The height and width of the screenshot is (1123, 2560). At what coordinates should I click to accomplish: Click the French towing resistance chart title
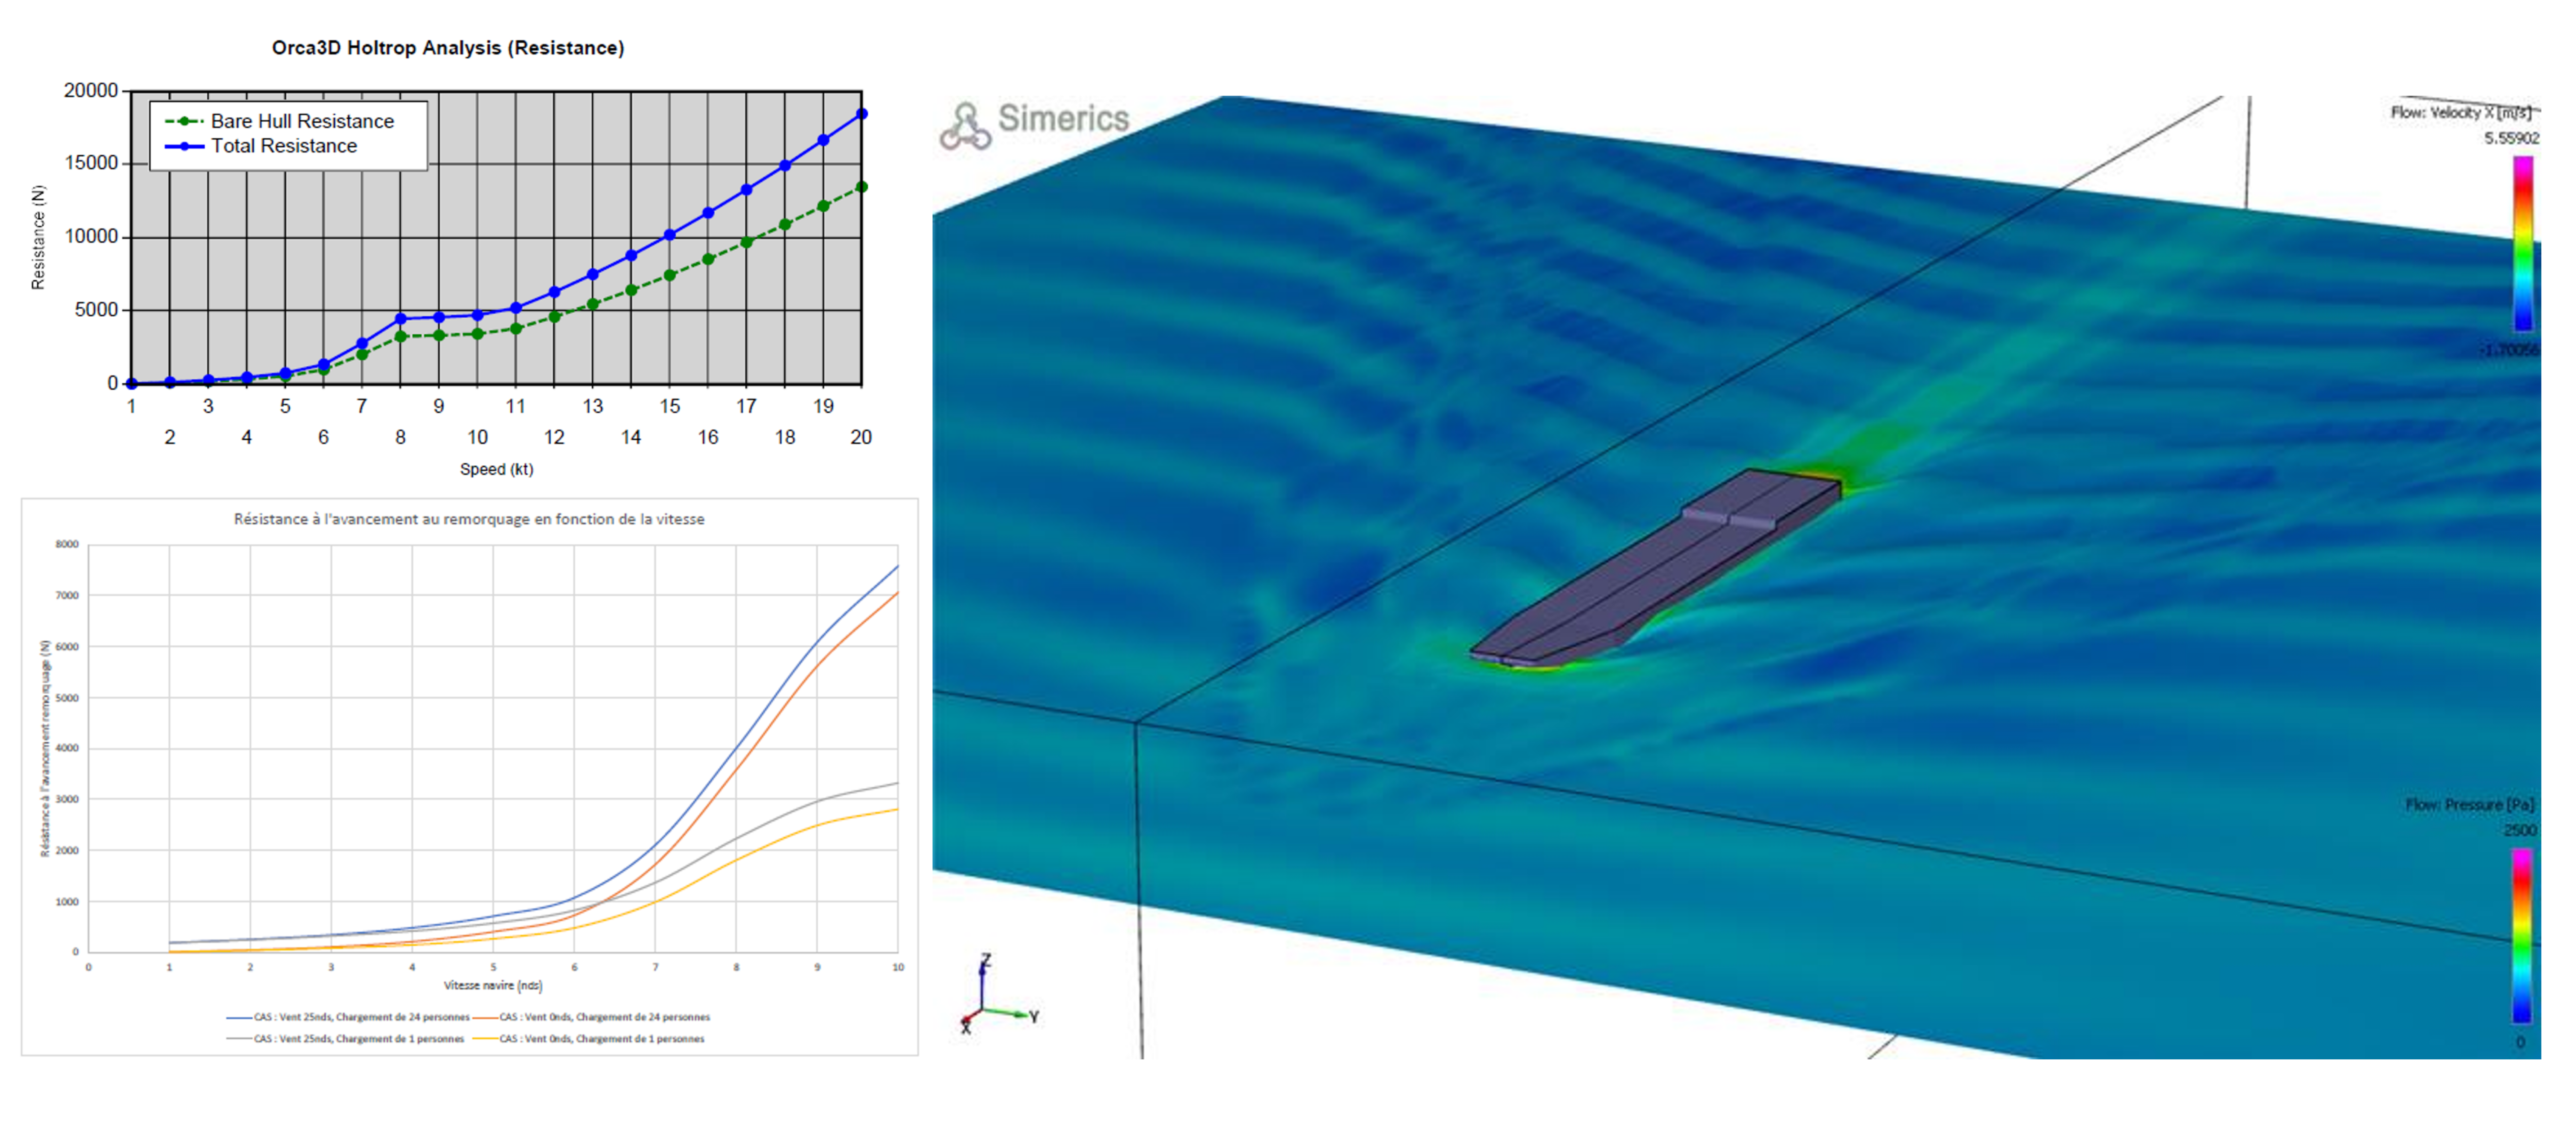point(469,519)
